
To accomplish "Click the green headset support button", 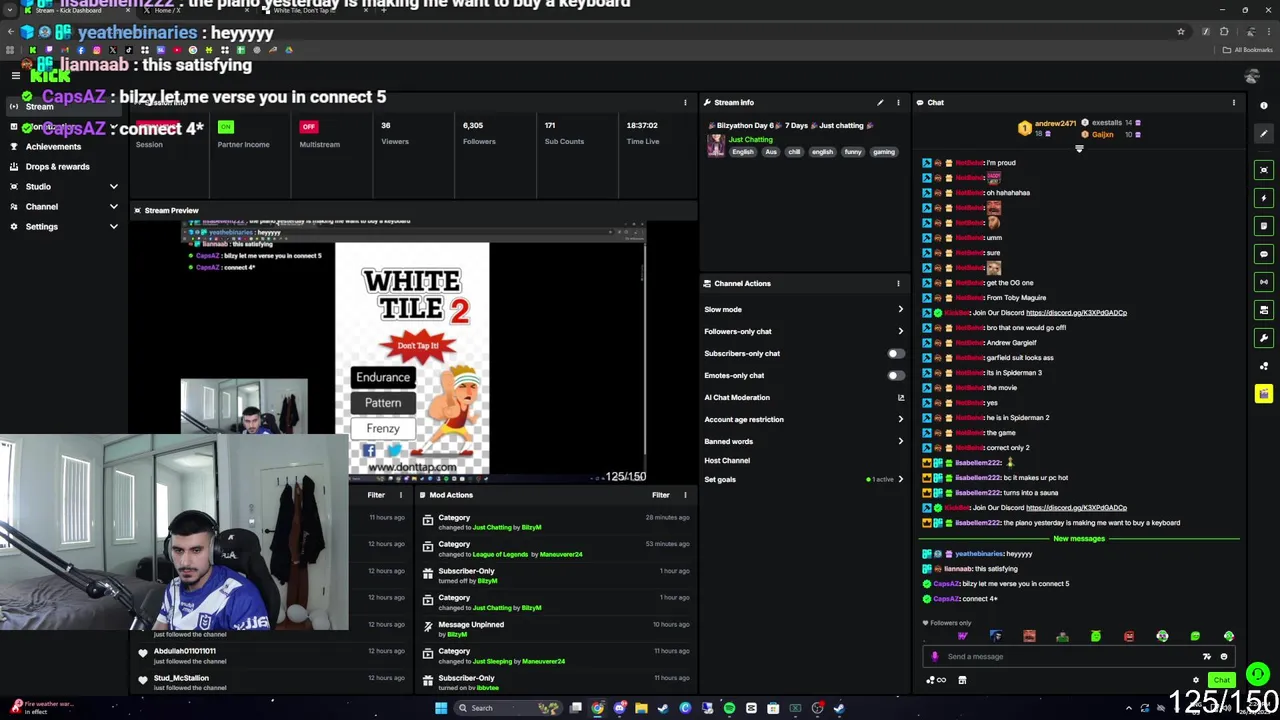I will 1258,675.
